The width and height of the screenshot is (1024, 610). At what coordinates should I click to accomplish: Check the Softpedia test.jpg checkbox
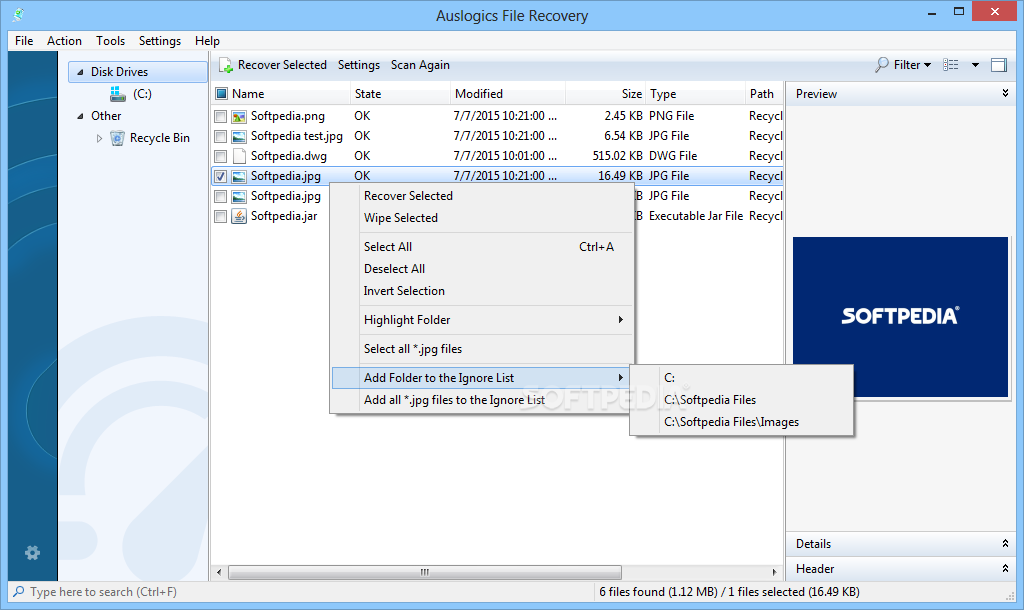tap(221, 136)
